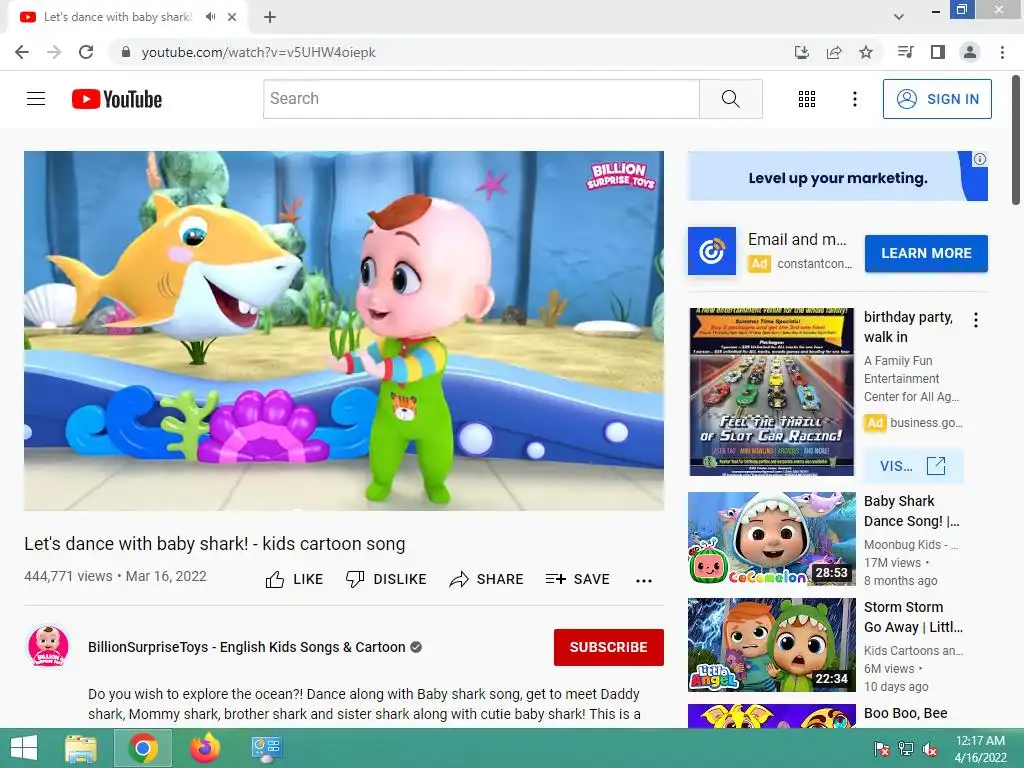Open YouTube settings three-dot menu
1024x768 pixels.
[x=854, y=99]
